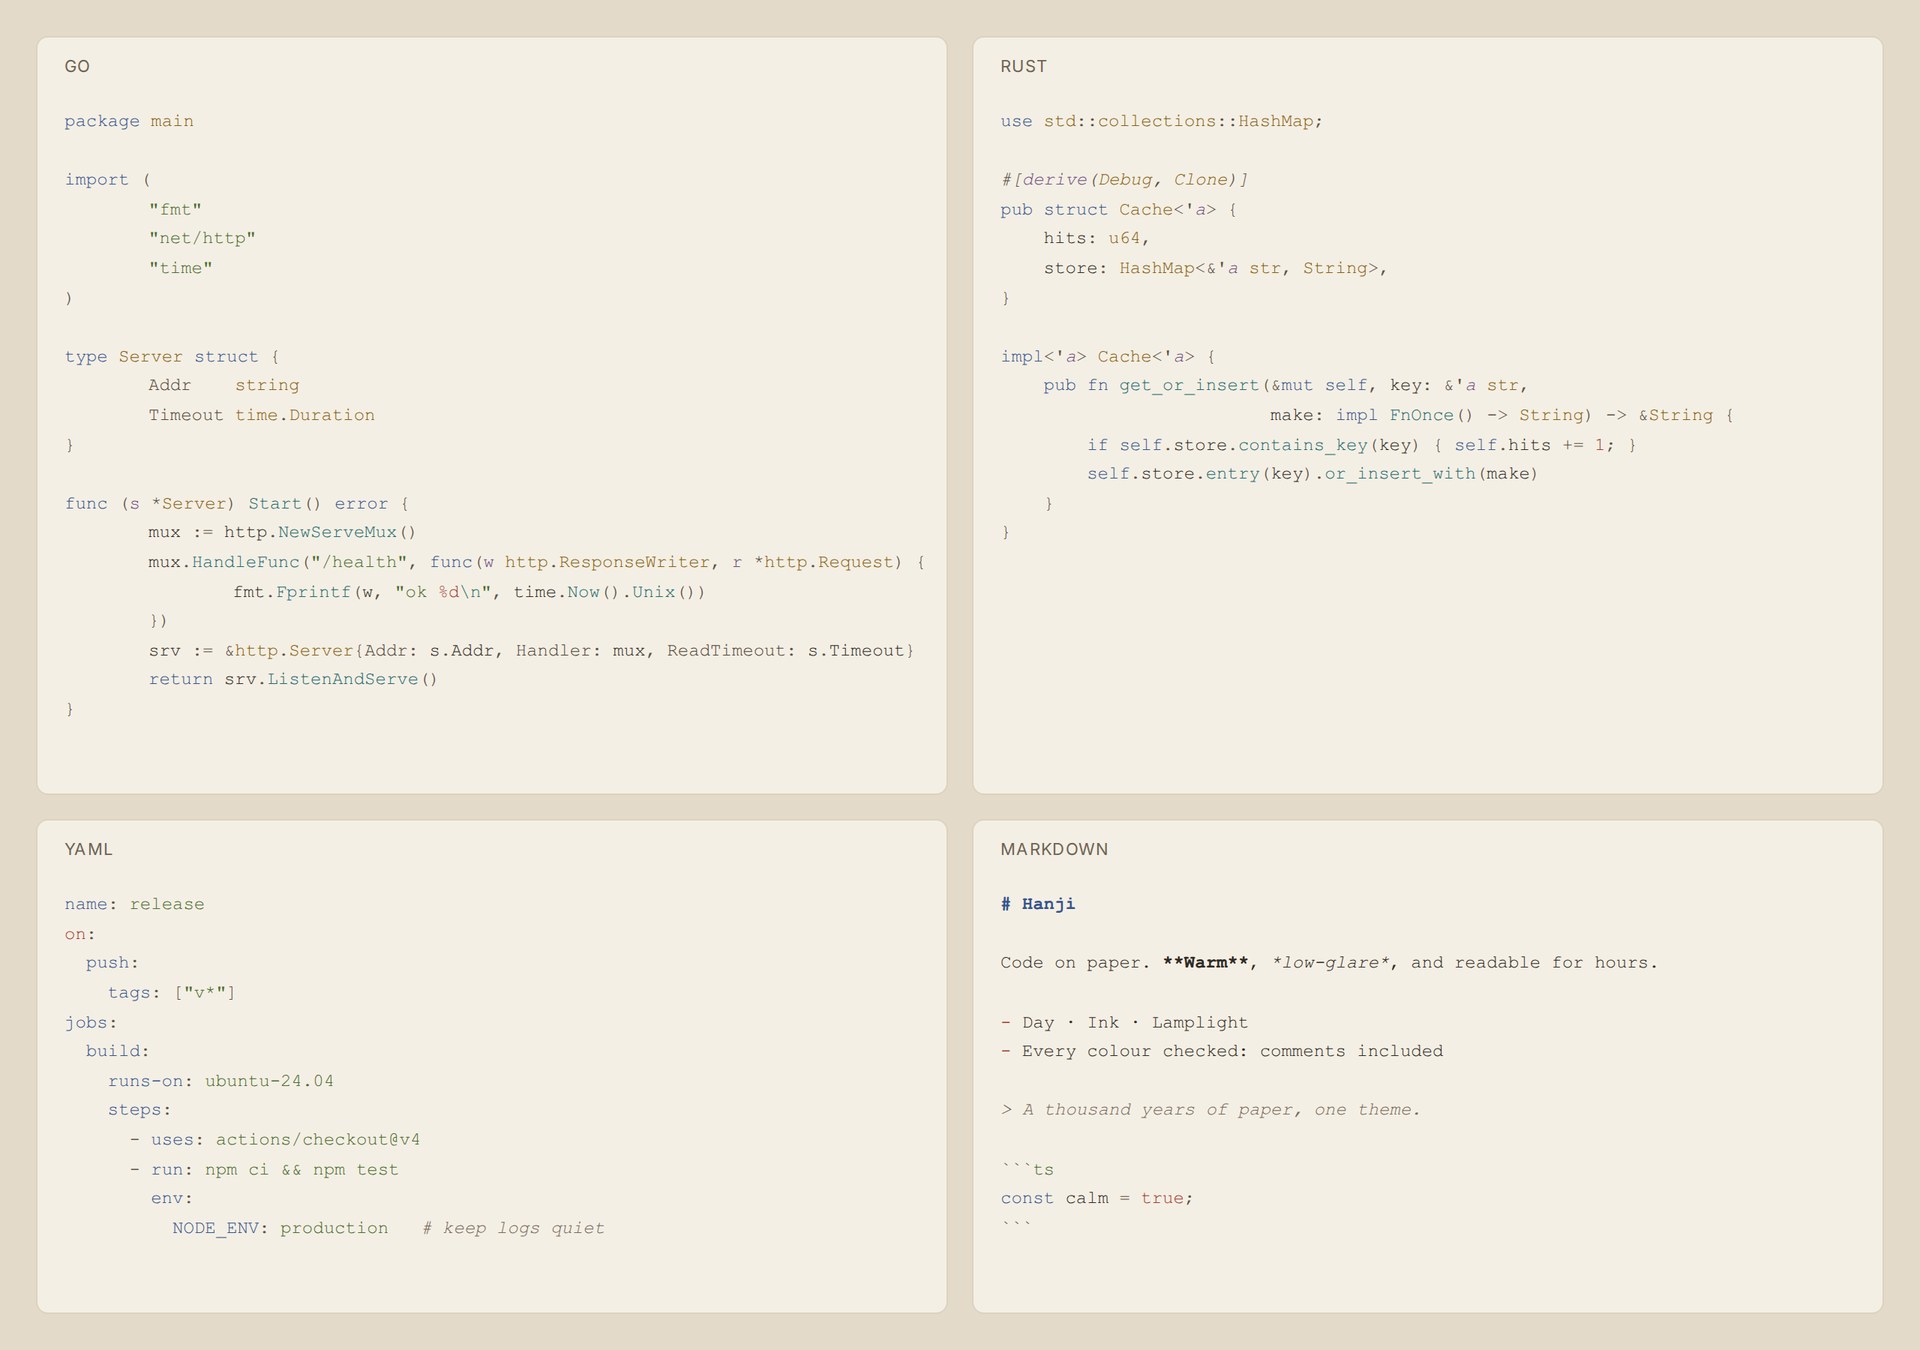Click 'pub fn get_or_insert' signature

coord(1286,385)
